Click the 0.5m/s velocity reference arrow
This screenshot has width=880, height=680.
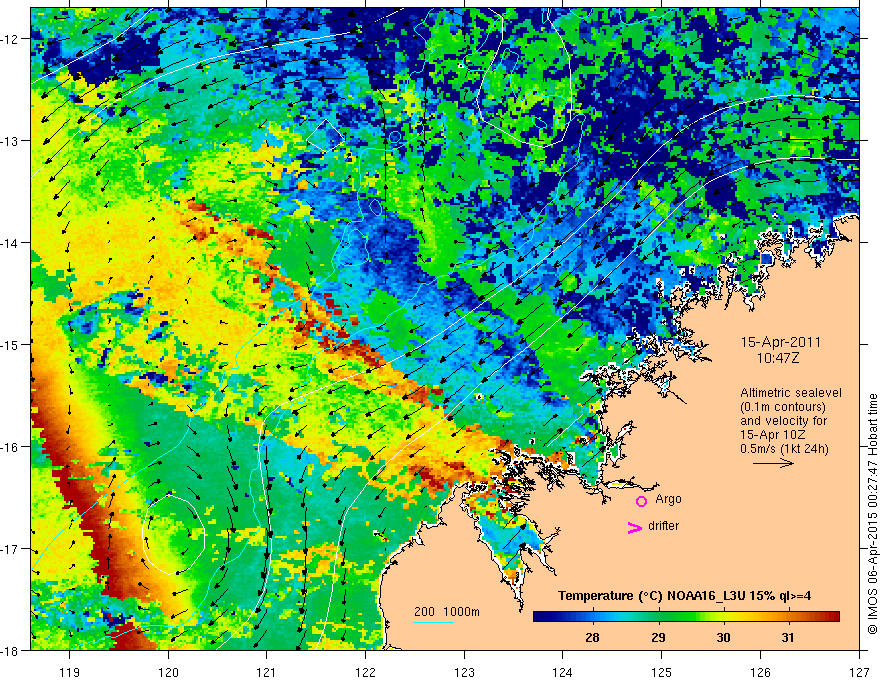pyautogui.click(x=773, y=463)
